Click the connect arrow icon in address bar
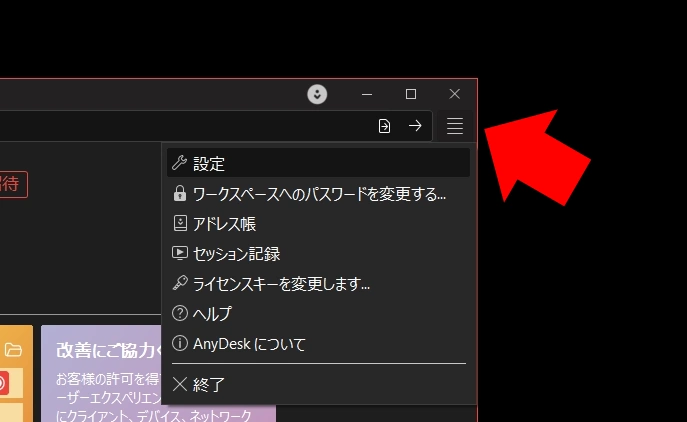Image resolution: width=687 pixels, height=422 pixels. [x=415, y=126]
